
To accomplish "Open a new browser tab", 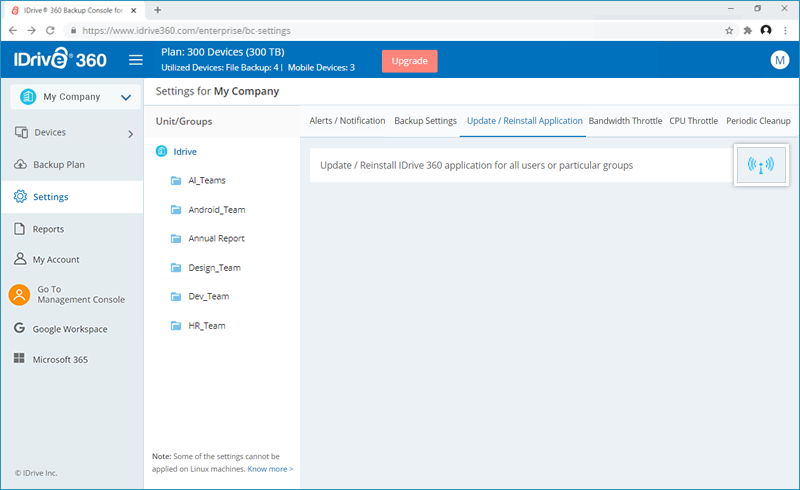I will tap(158, 10).
